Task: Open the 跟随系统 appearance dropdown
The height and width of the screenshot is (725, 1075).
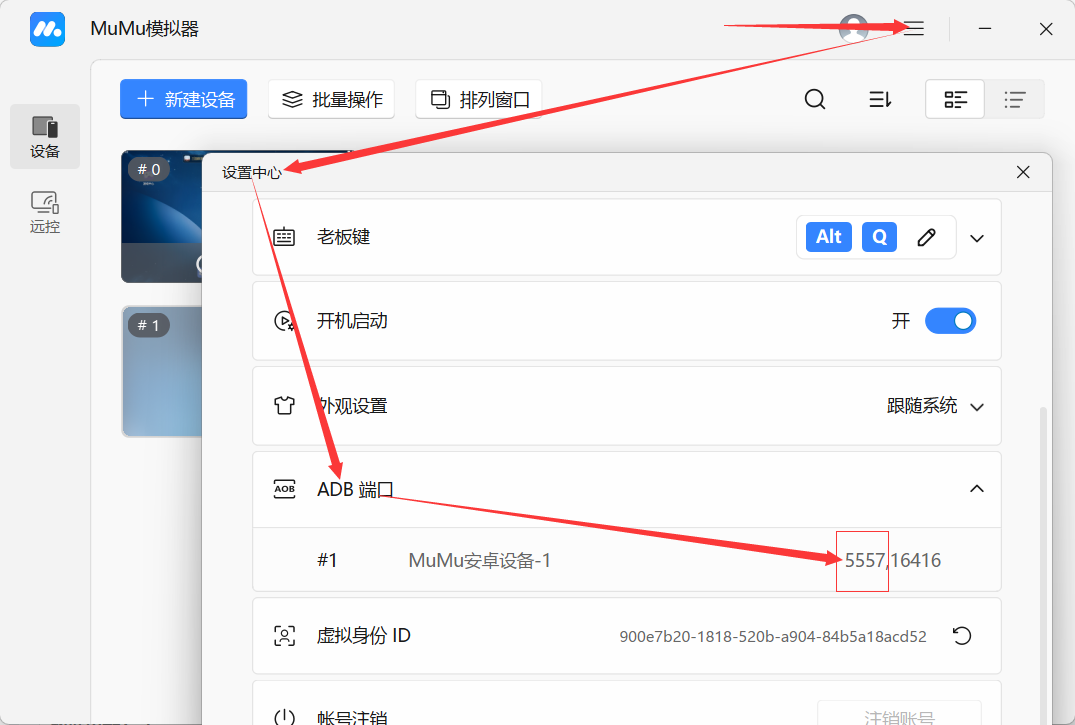Action: pos(935,406)
